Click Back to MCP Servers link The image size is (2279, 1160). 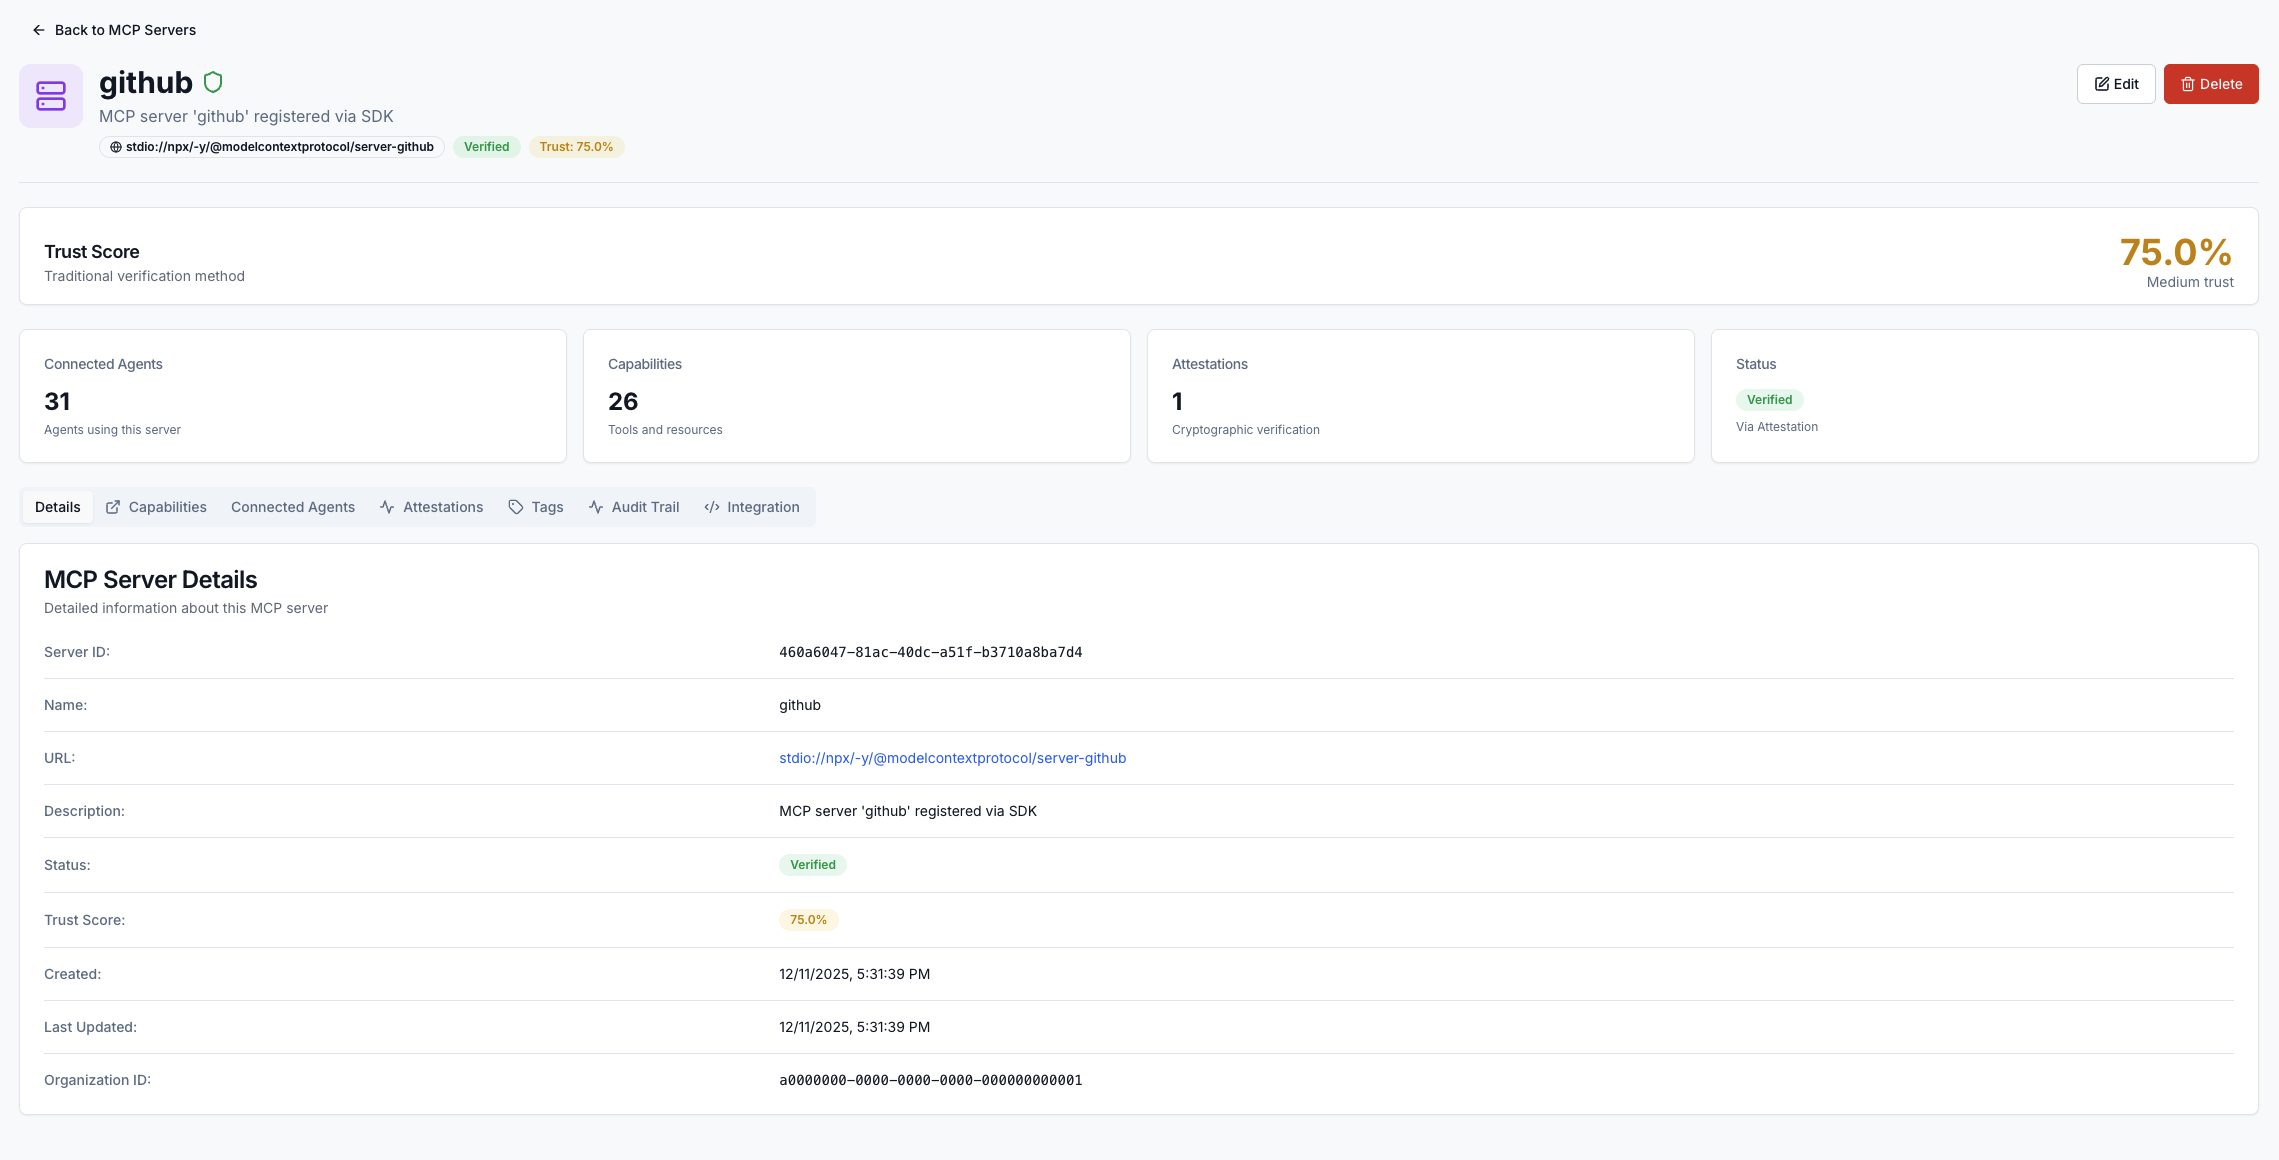coord(125,30)
